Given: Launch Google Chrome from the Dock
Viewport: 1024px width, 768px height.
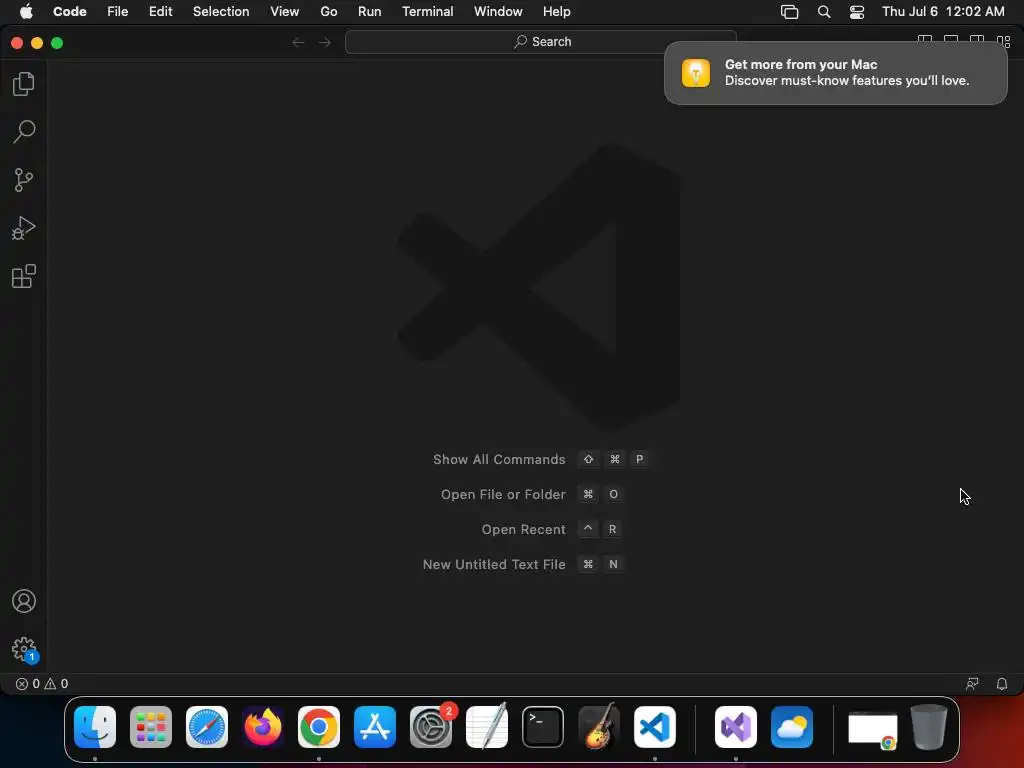Looking at the screenshot, I should pos(319,727).
